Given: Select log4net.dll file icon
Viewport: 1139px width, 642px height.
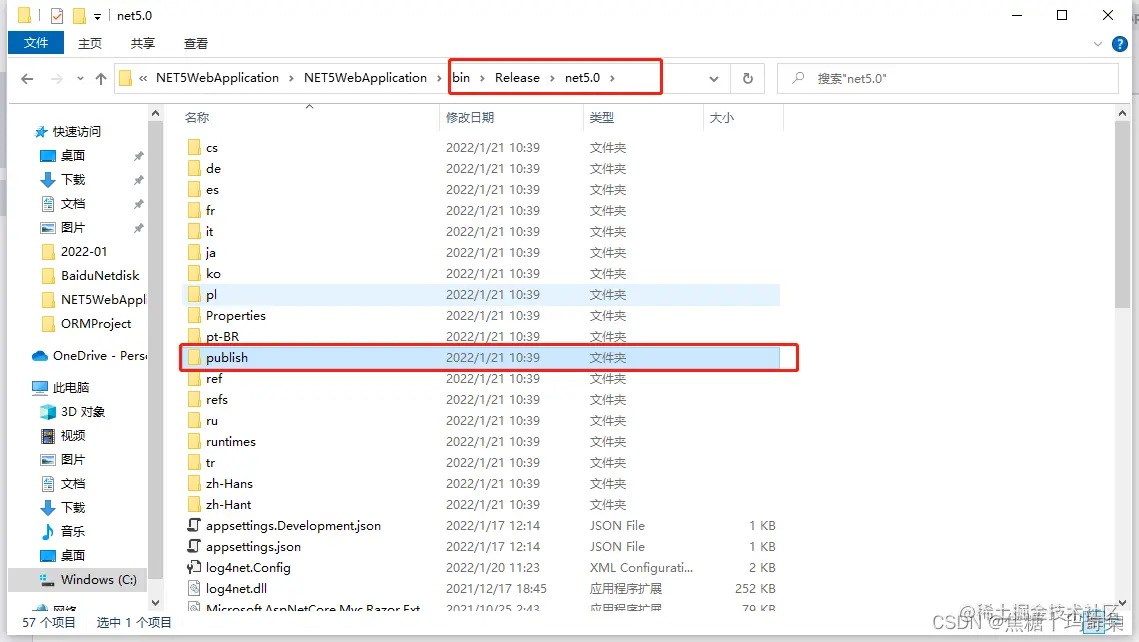Looking at the screenshot, I should [194, 588].
